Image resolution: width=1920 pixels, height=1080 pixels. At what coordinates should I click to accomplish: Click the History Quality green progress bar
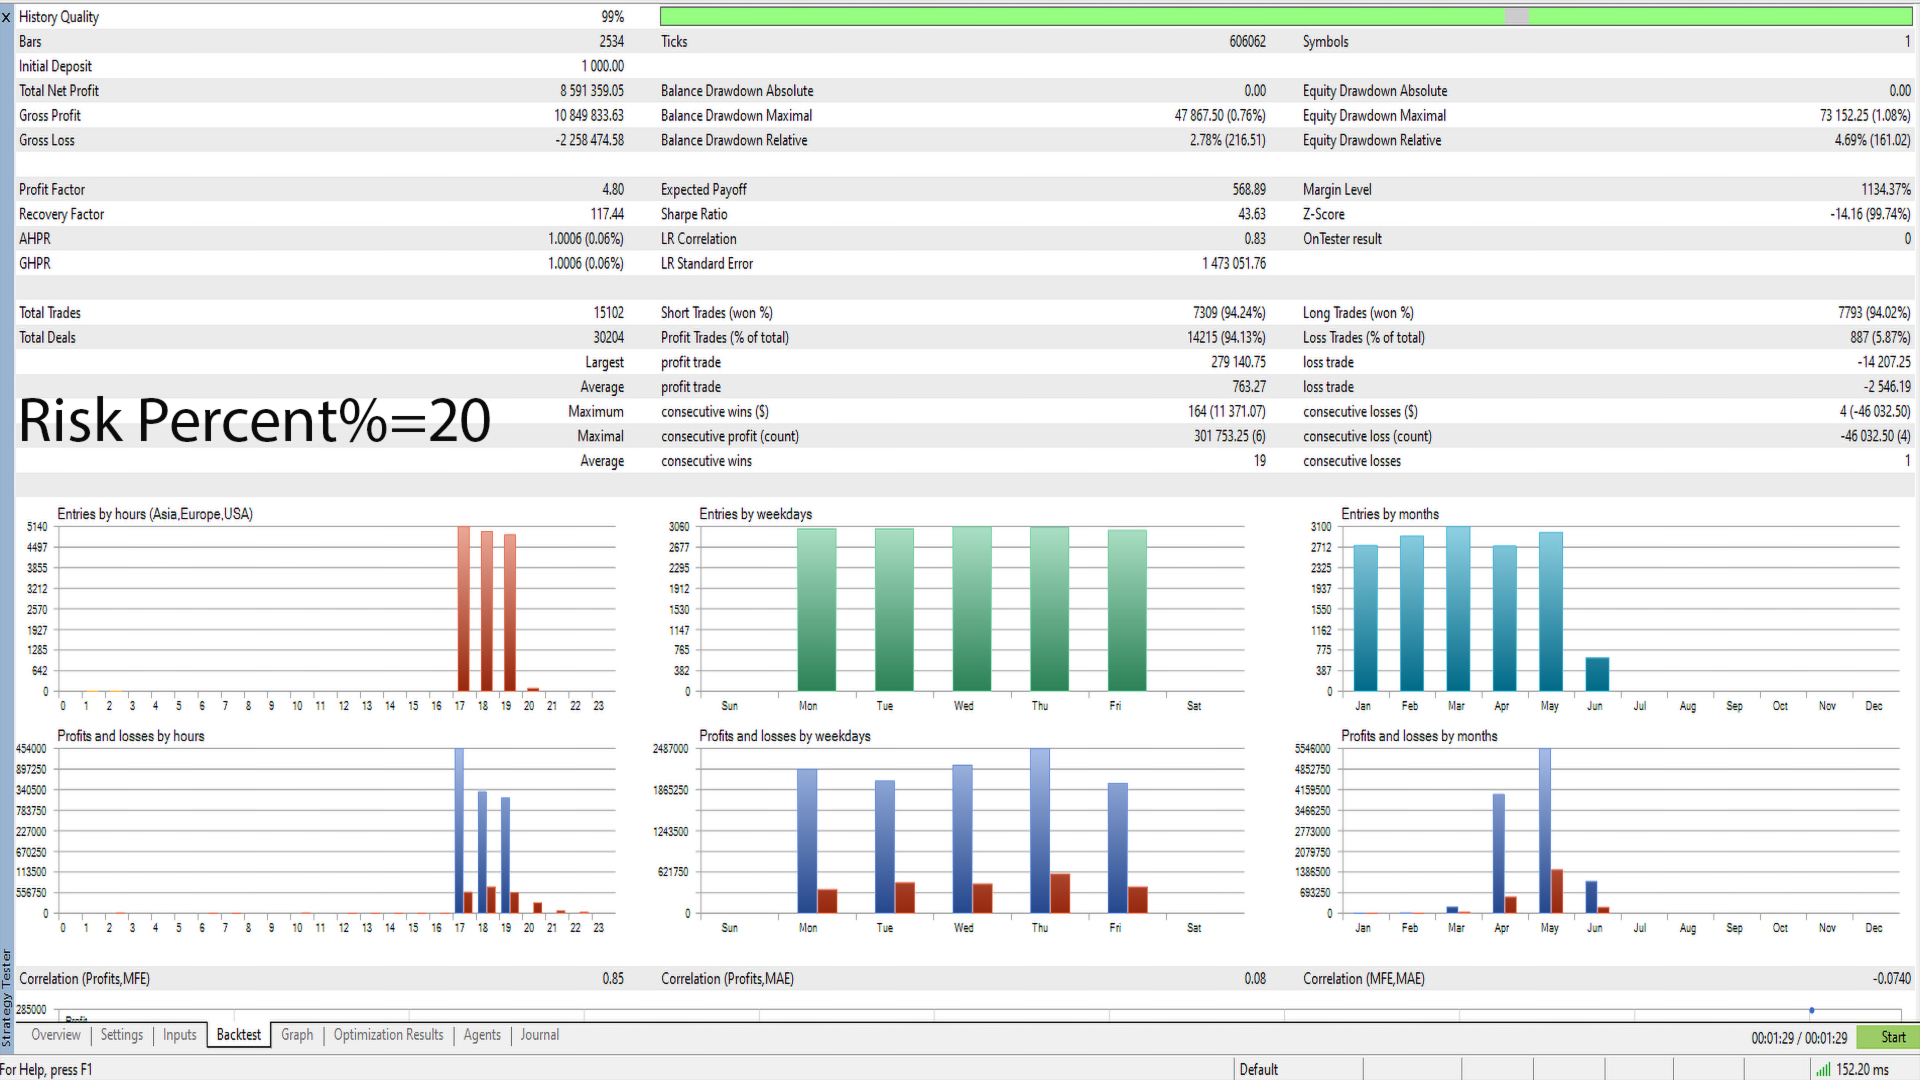pos(1080,16)
